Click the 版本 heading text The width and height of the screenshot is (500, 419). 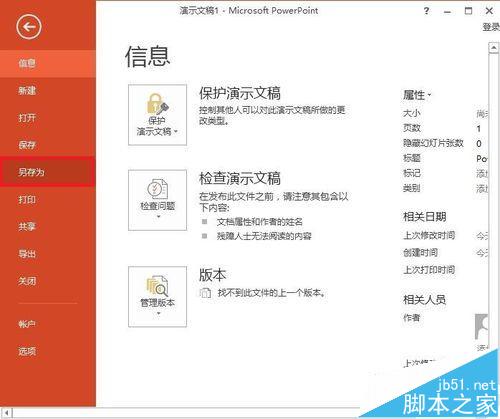click(x=212, y=275)
